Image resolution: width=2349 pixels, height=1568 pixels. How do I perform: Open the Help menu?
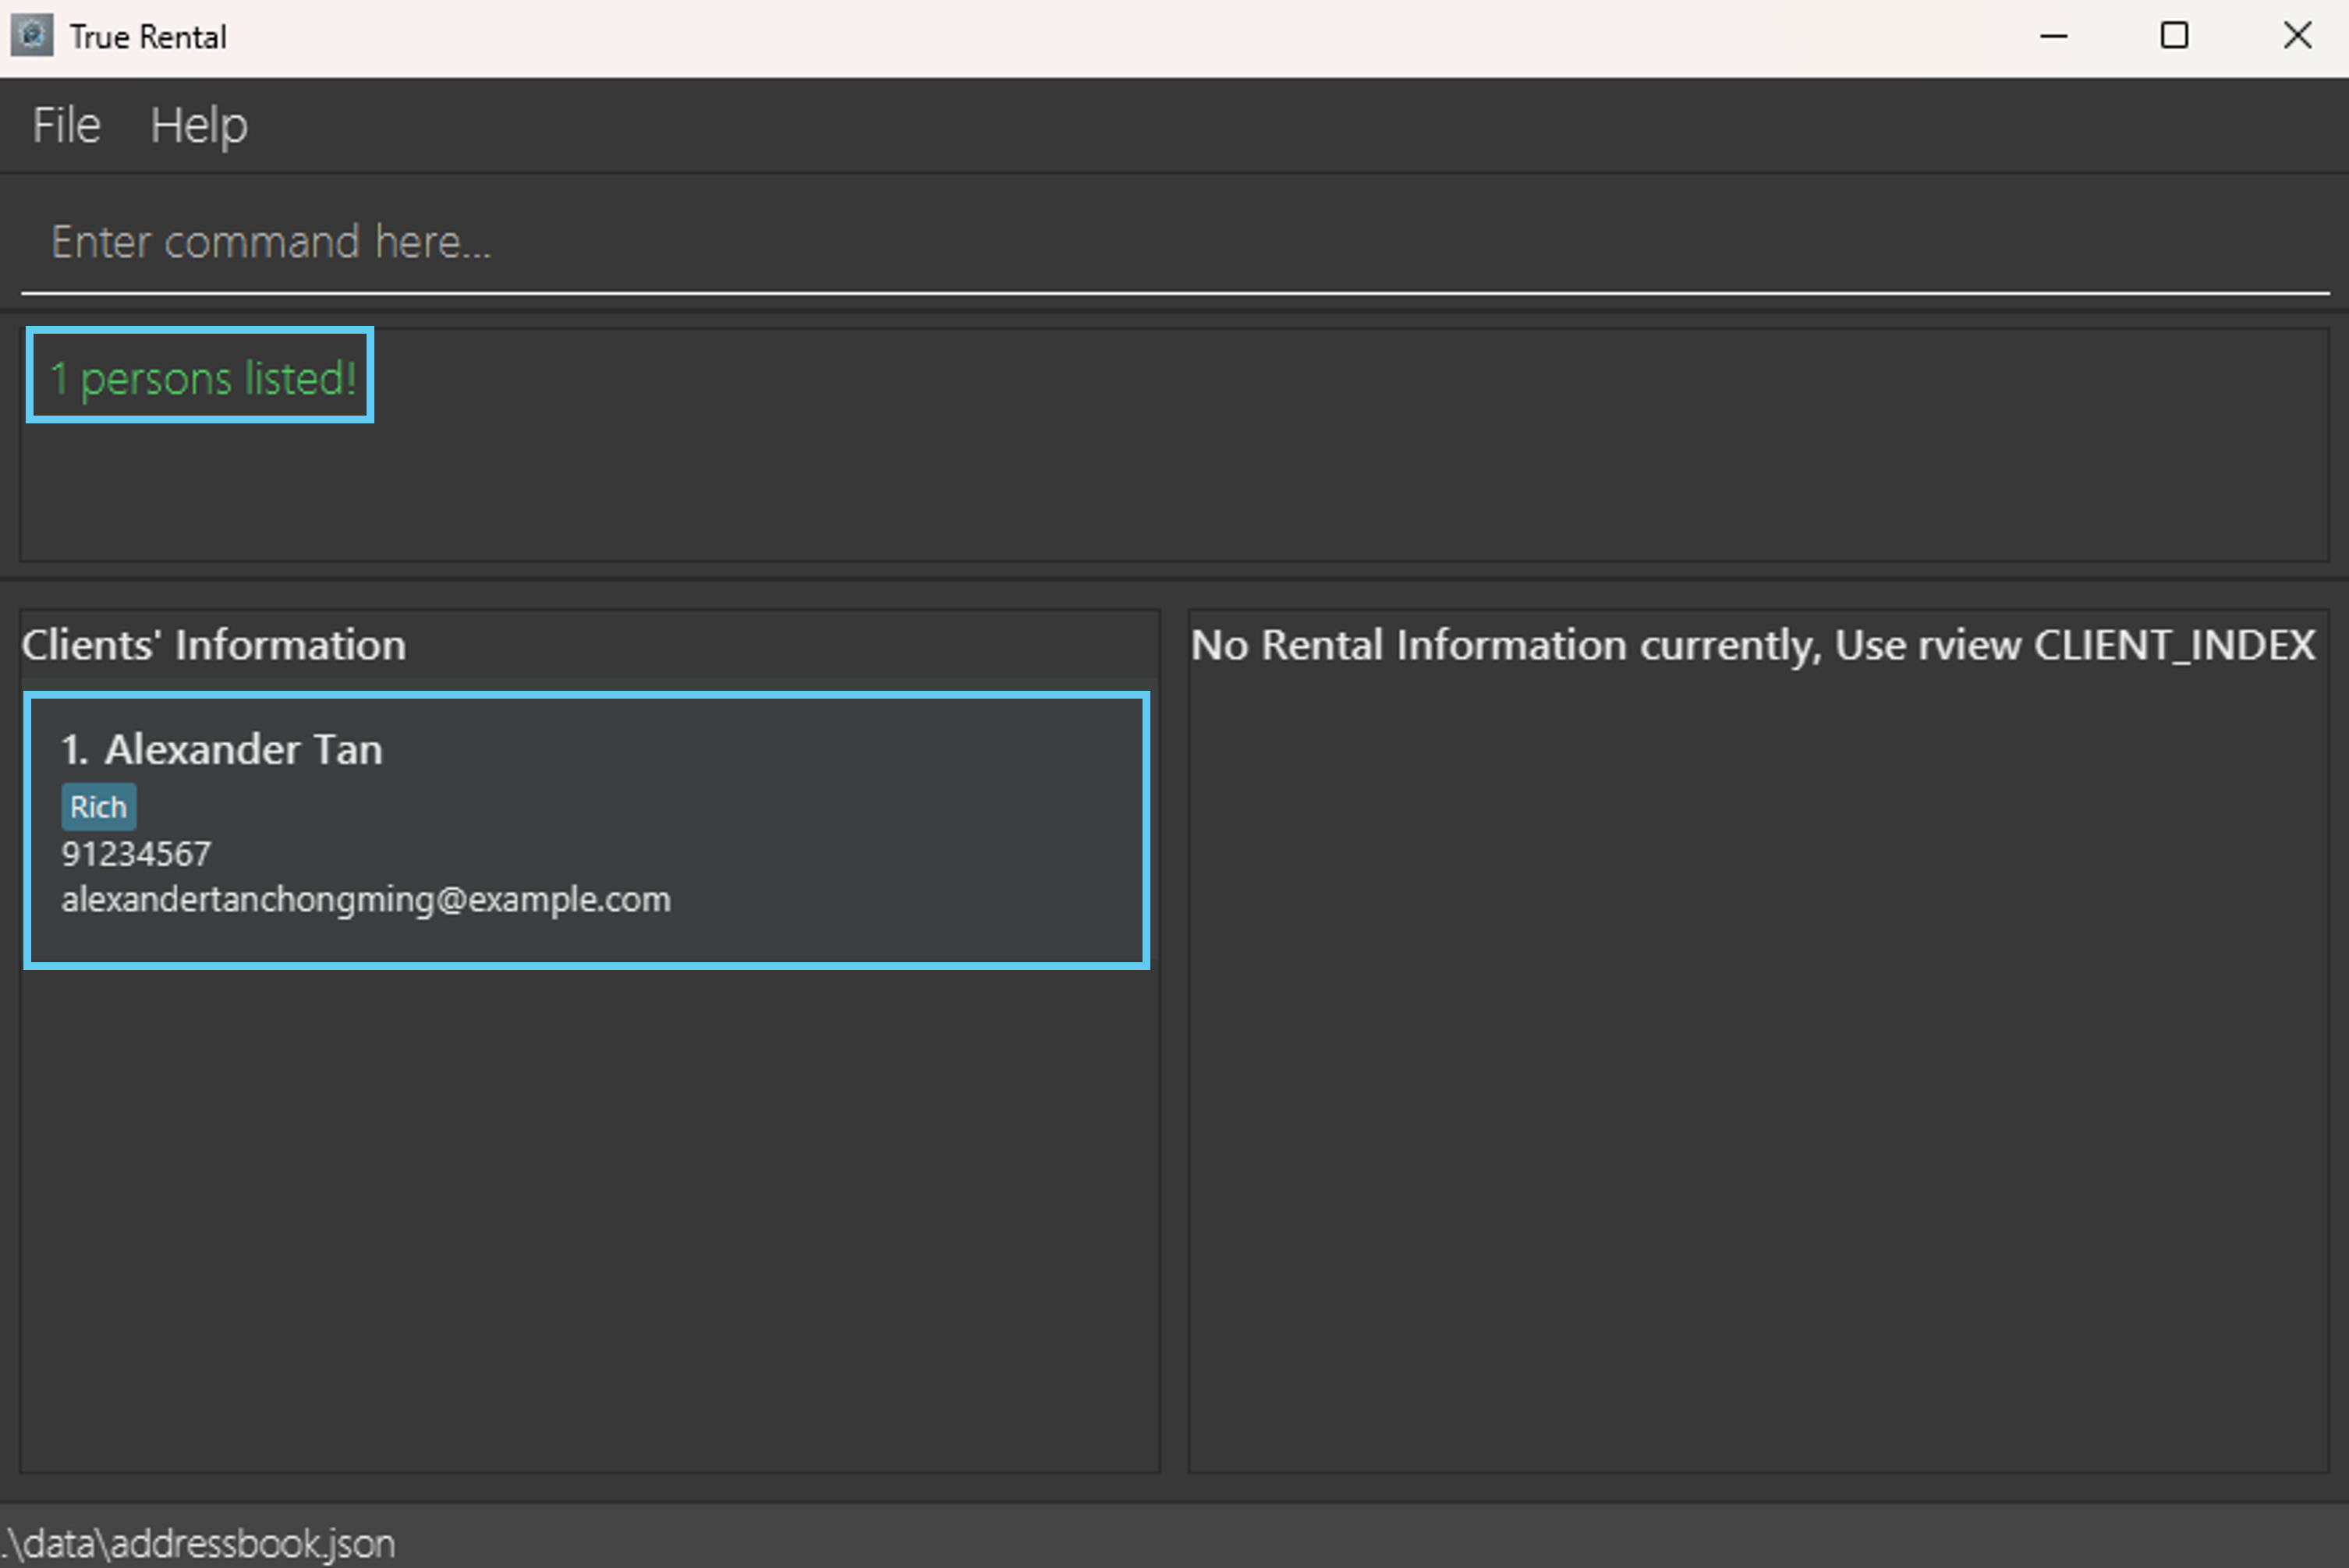(198, 126)
